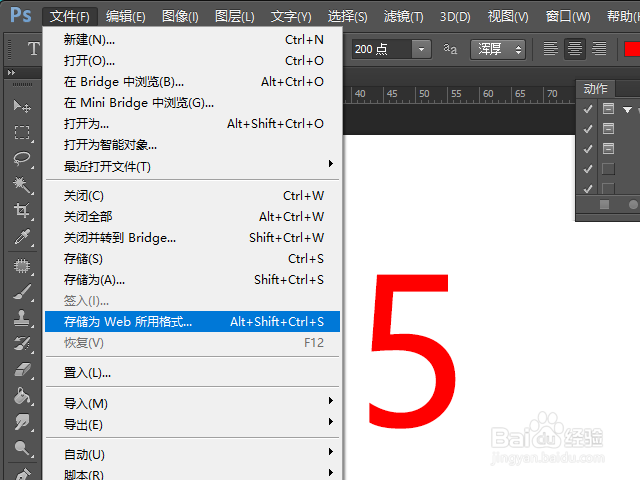
Task: Click the anti-aliasing aa icon
Action: tap(450, 49)
